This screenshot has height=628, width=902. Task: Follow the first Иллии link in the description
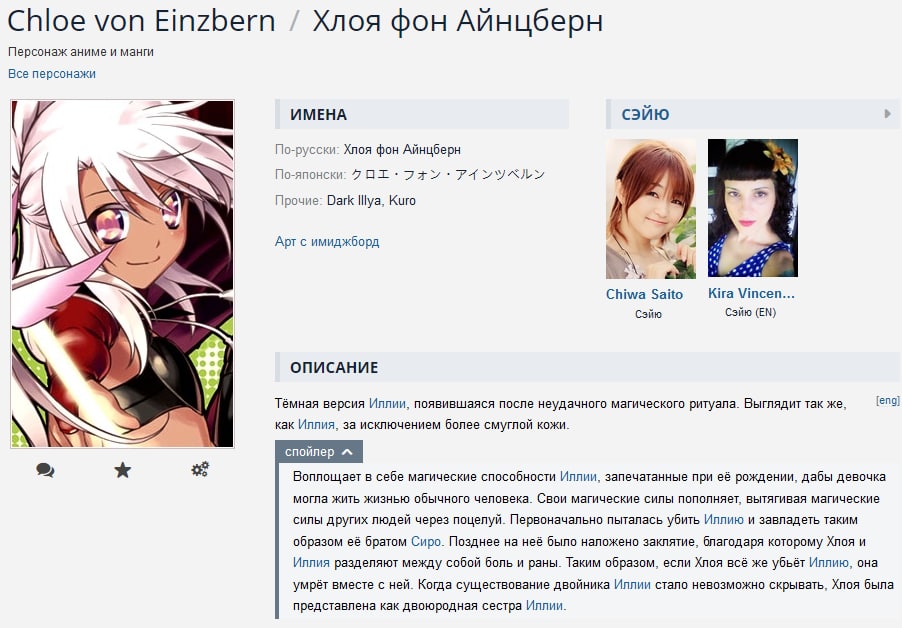[387, 404]
